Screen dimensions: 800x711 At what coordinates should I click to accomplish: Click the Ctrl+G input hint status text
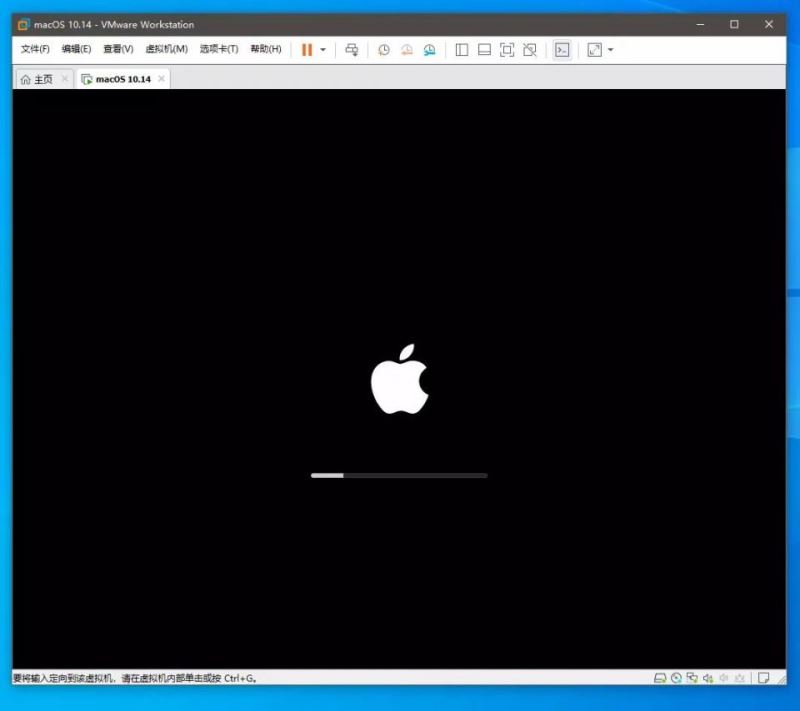[134, 678]
